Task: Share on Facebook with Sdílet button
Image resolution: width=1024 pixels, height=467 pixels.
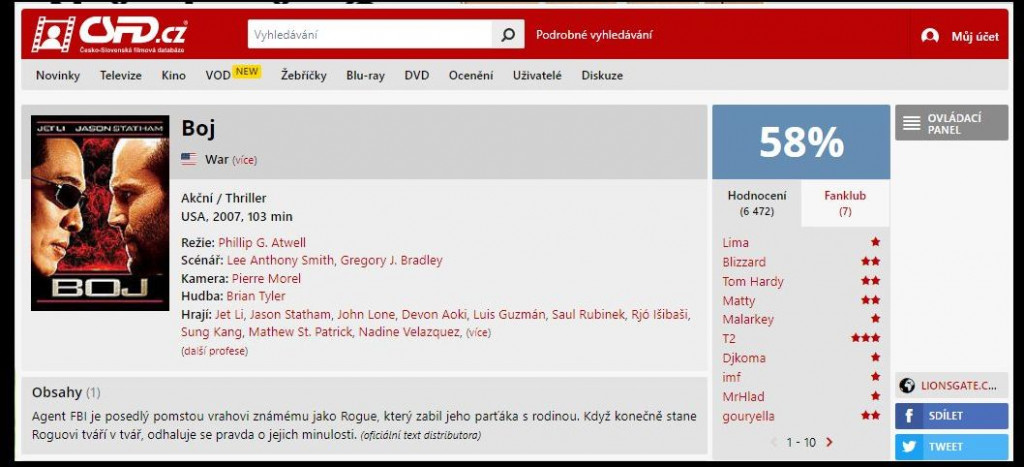Action: [952, 415]
